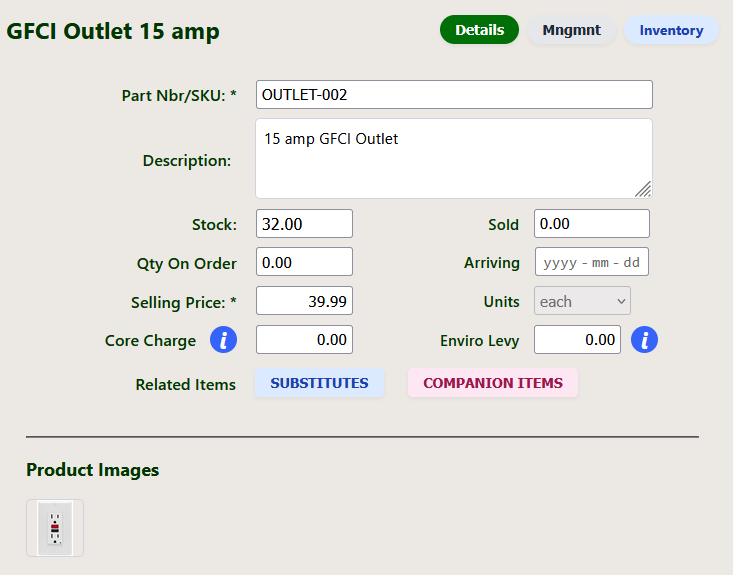Click the 'Description:' label
The width and height of the screenshot is (733, 575).
tap(187, 161)
